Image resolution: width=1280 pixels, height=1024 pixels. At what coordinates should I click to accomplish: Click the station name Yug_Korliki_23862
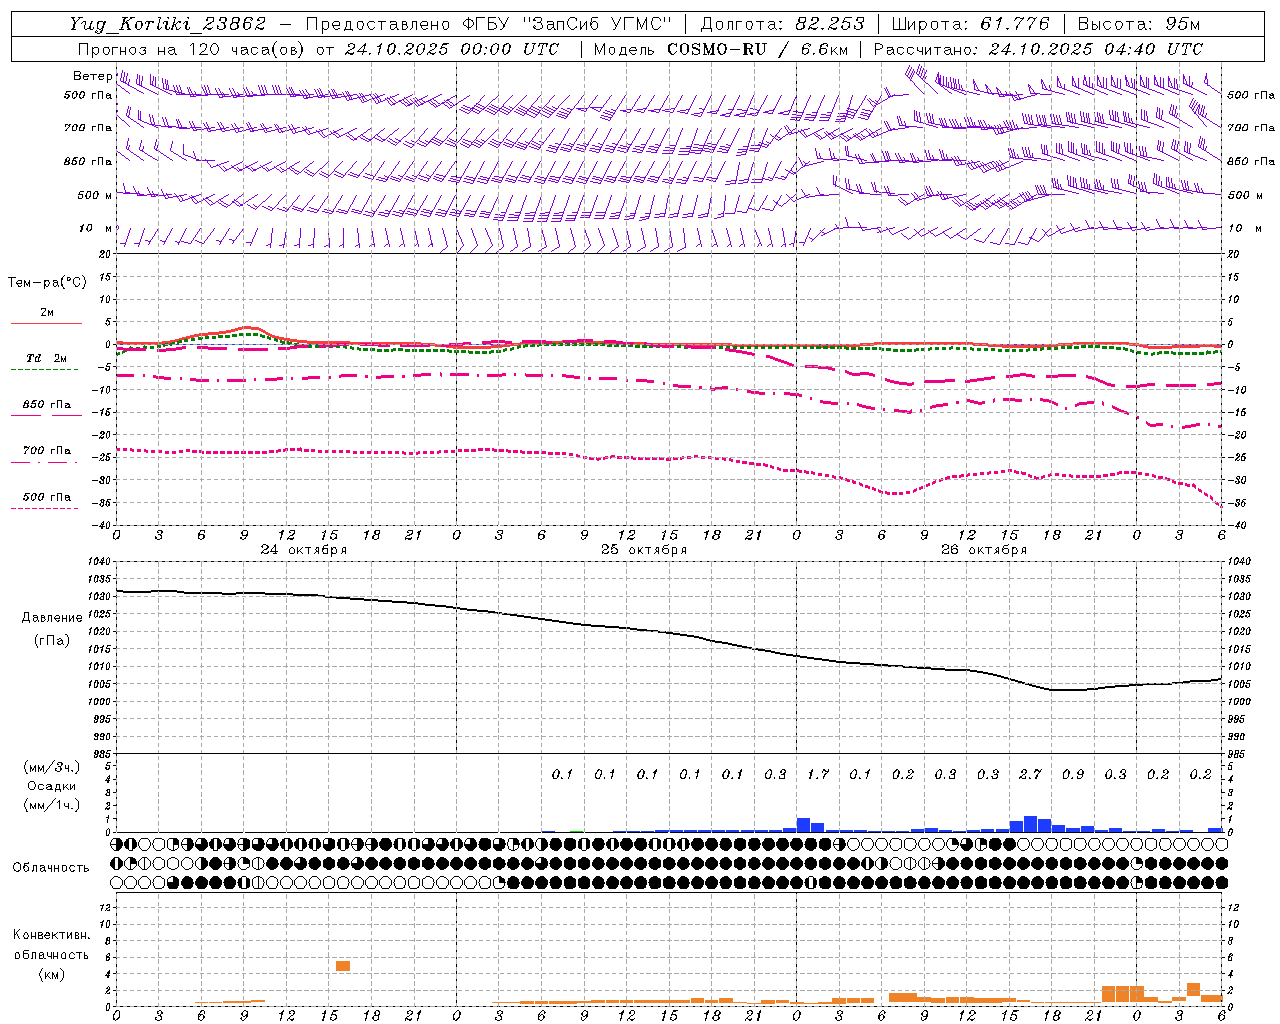pyautogui.click(x=168, y=24)
